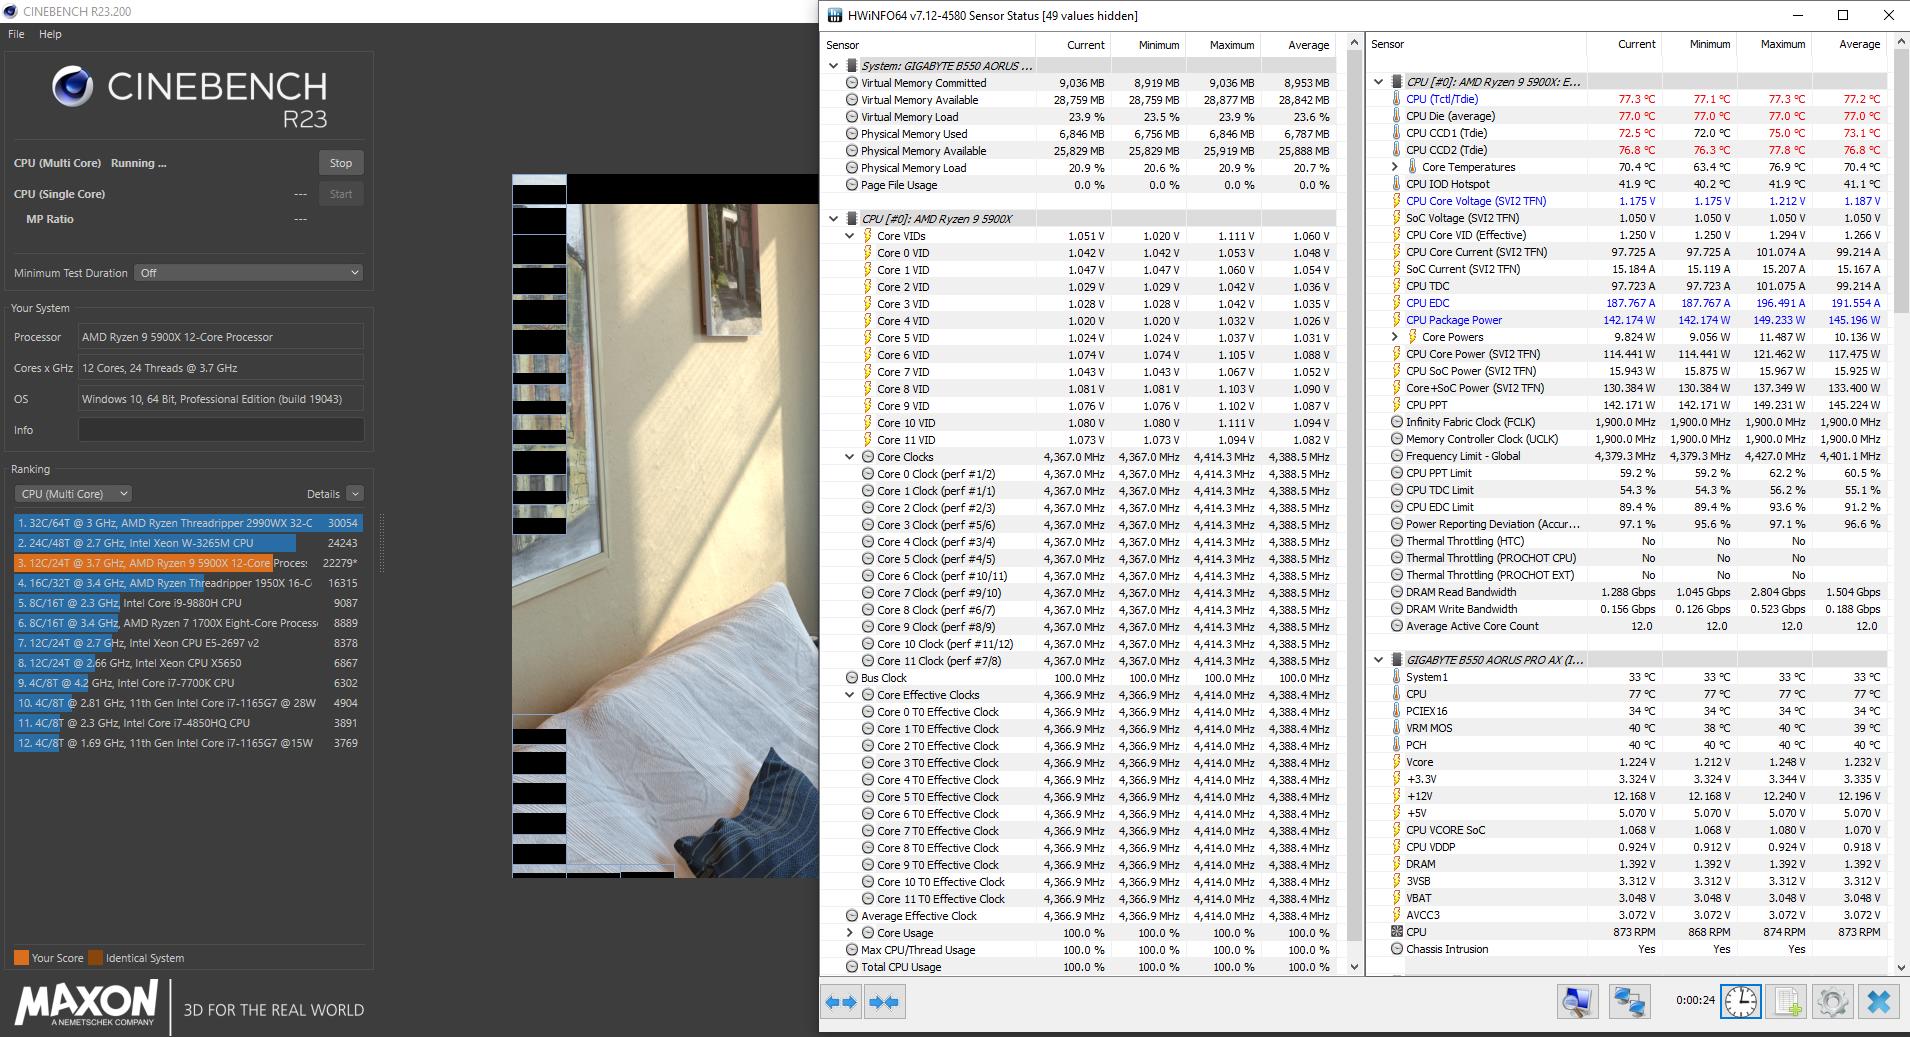Collapse the System: GIGABYTE B550 AORUS group
1910x1037 pixels.
tap(833, 66)
